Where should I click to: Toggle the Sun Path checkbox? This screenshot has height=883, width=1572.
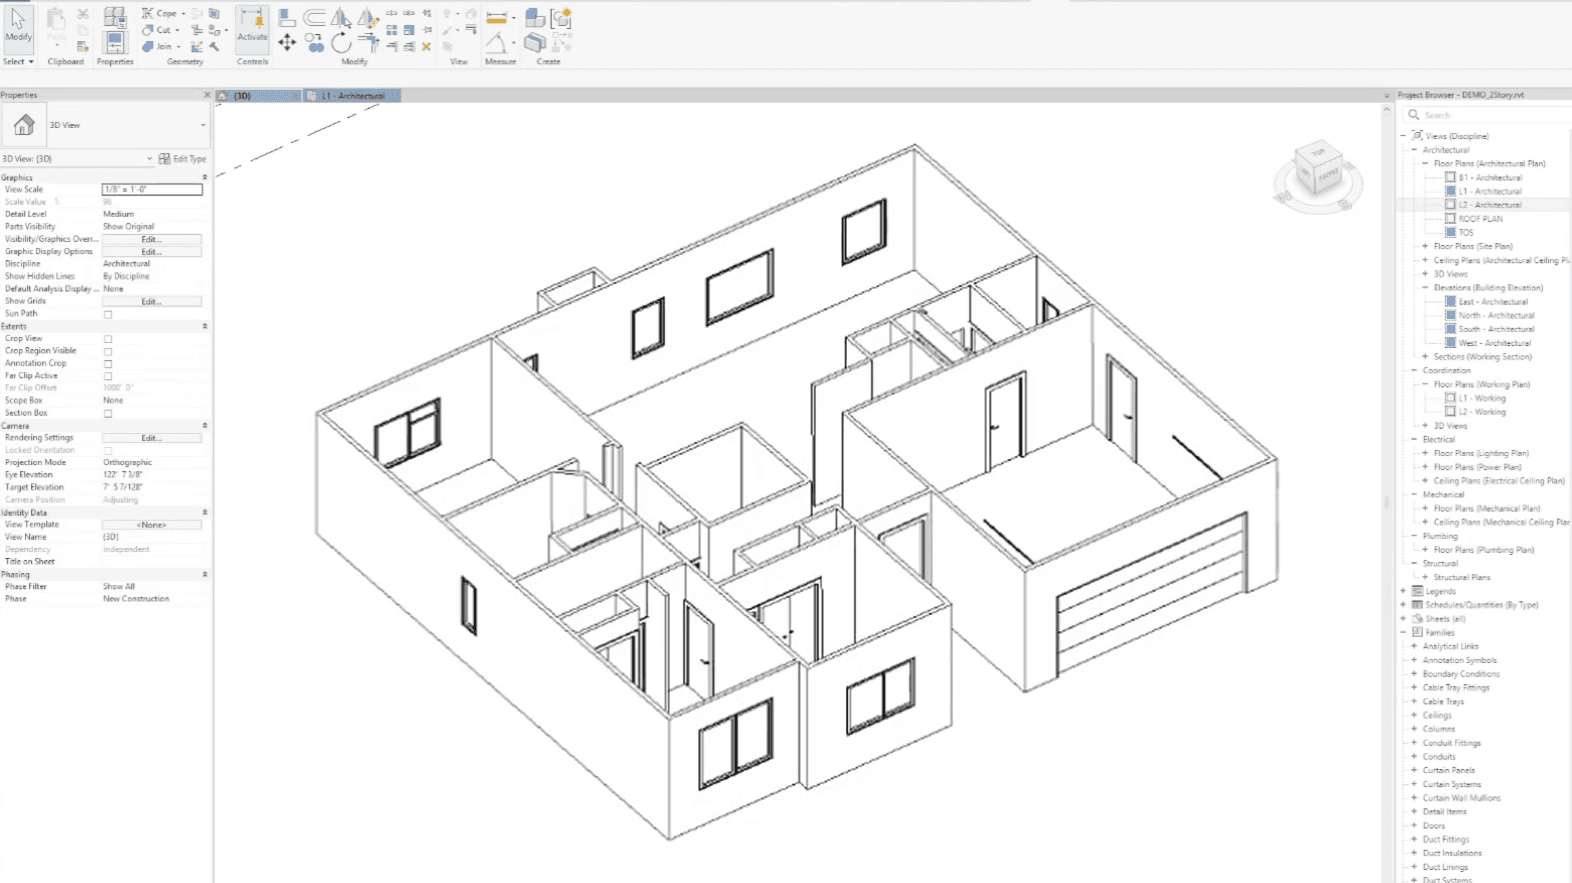pyautogui.click(x=108, y=314)
